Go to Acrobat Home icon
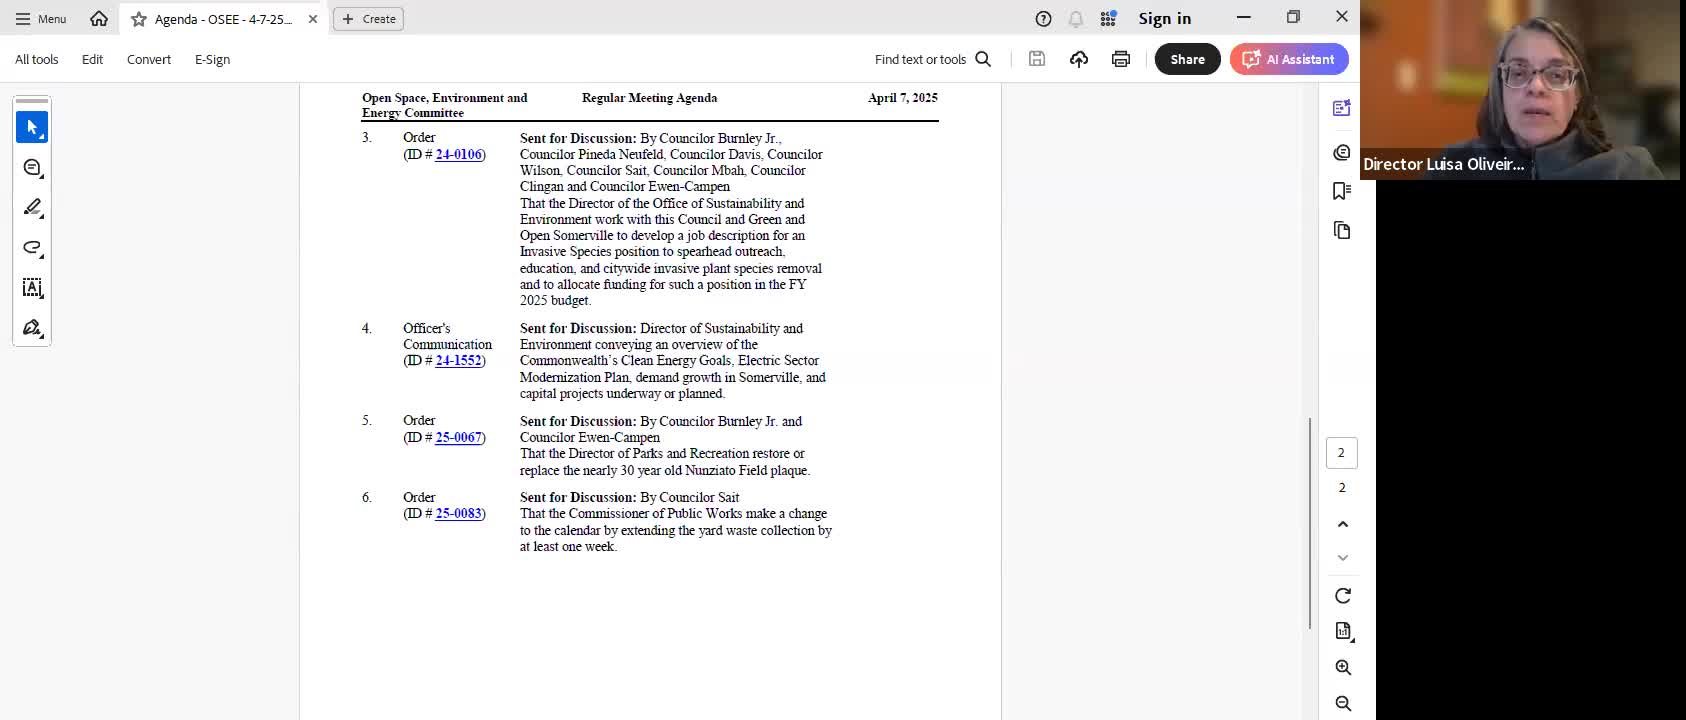The width and height of the screenshot is (1686, 720). pyautogui.click(x=99, y=19)
